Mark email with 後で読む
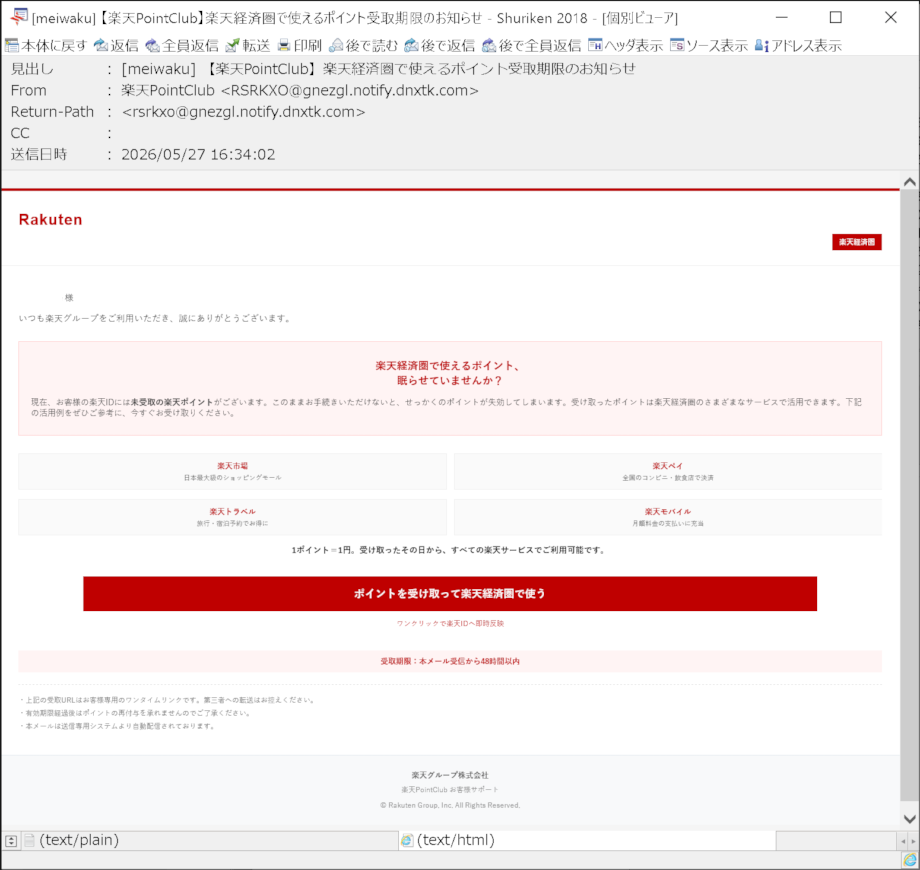The image size is (920, 870). 363,45
